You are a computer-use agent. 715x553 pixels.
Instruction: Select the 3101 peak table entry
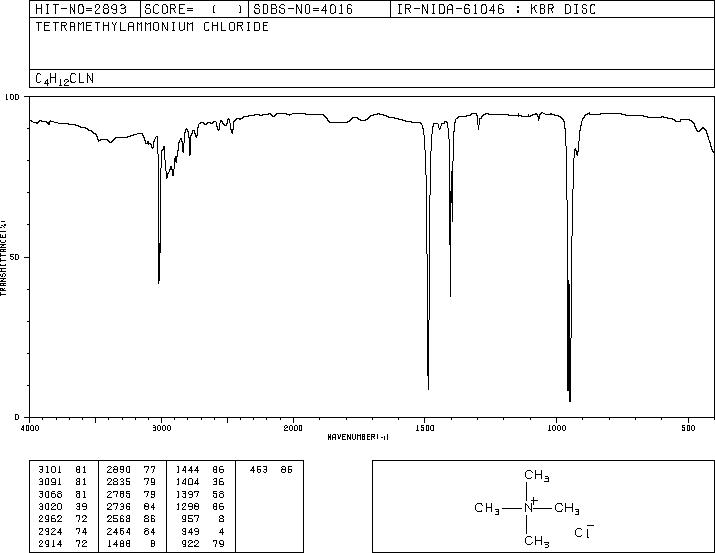point(62,470)
